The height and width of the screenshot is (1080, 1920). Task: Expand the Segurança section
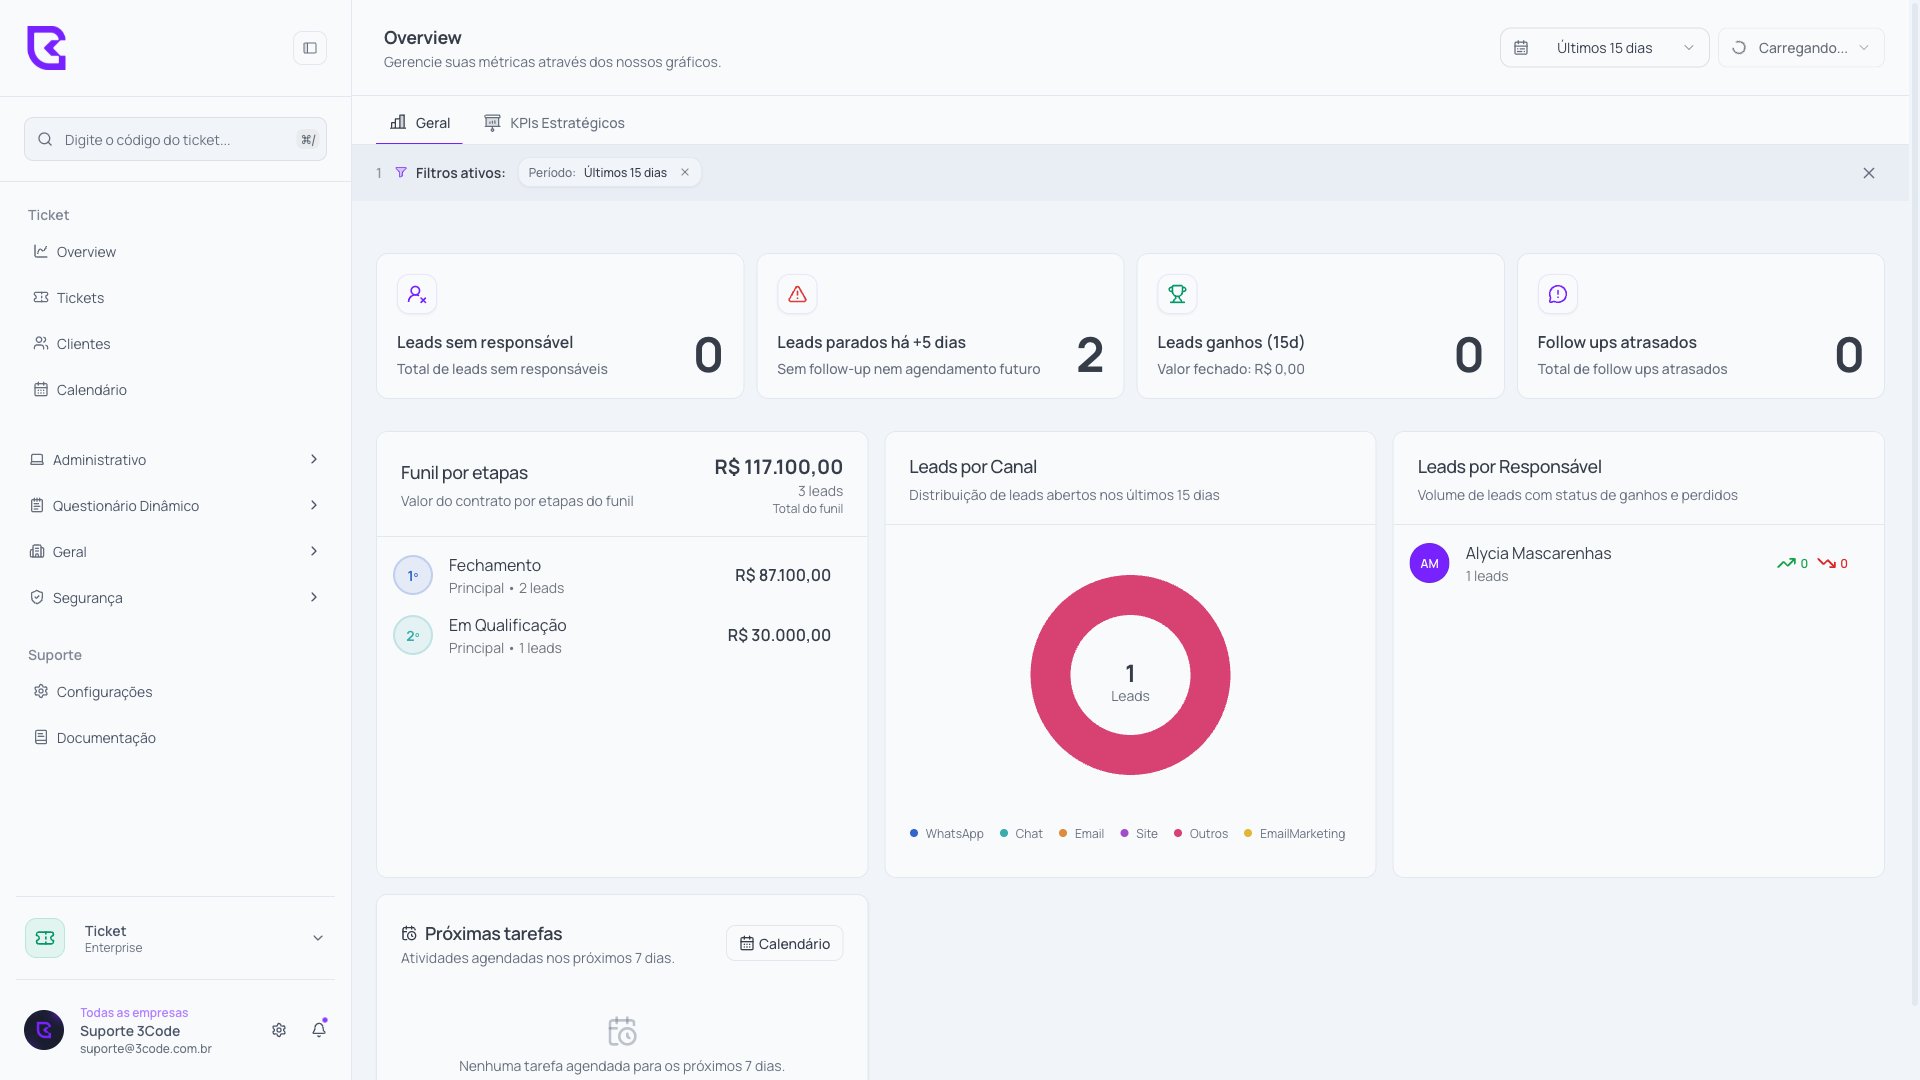click(175, 598)
